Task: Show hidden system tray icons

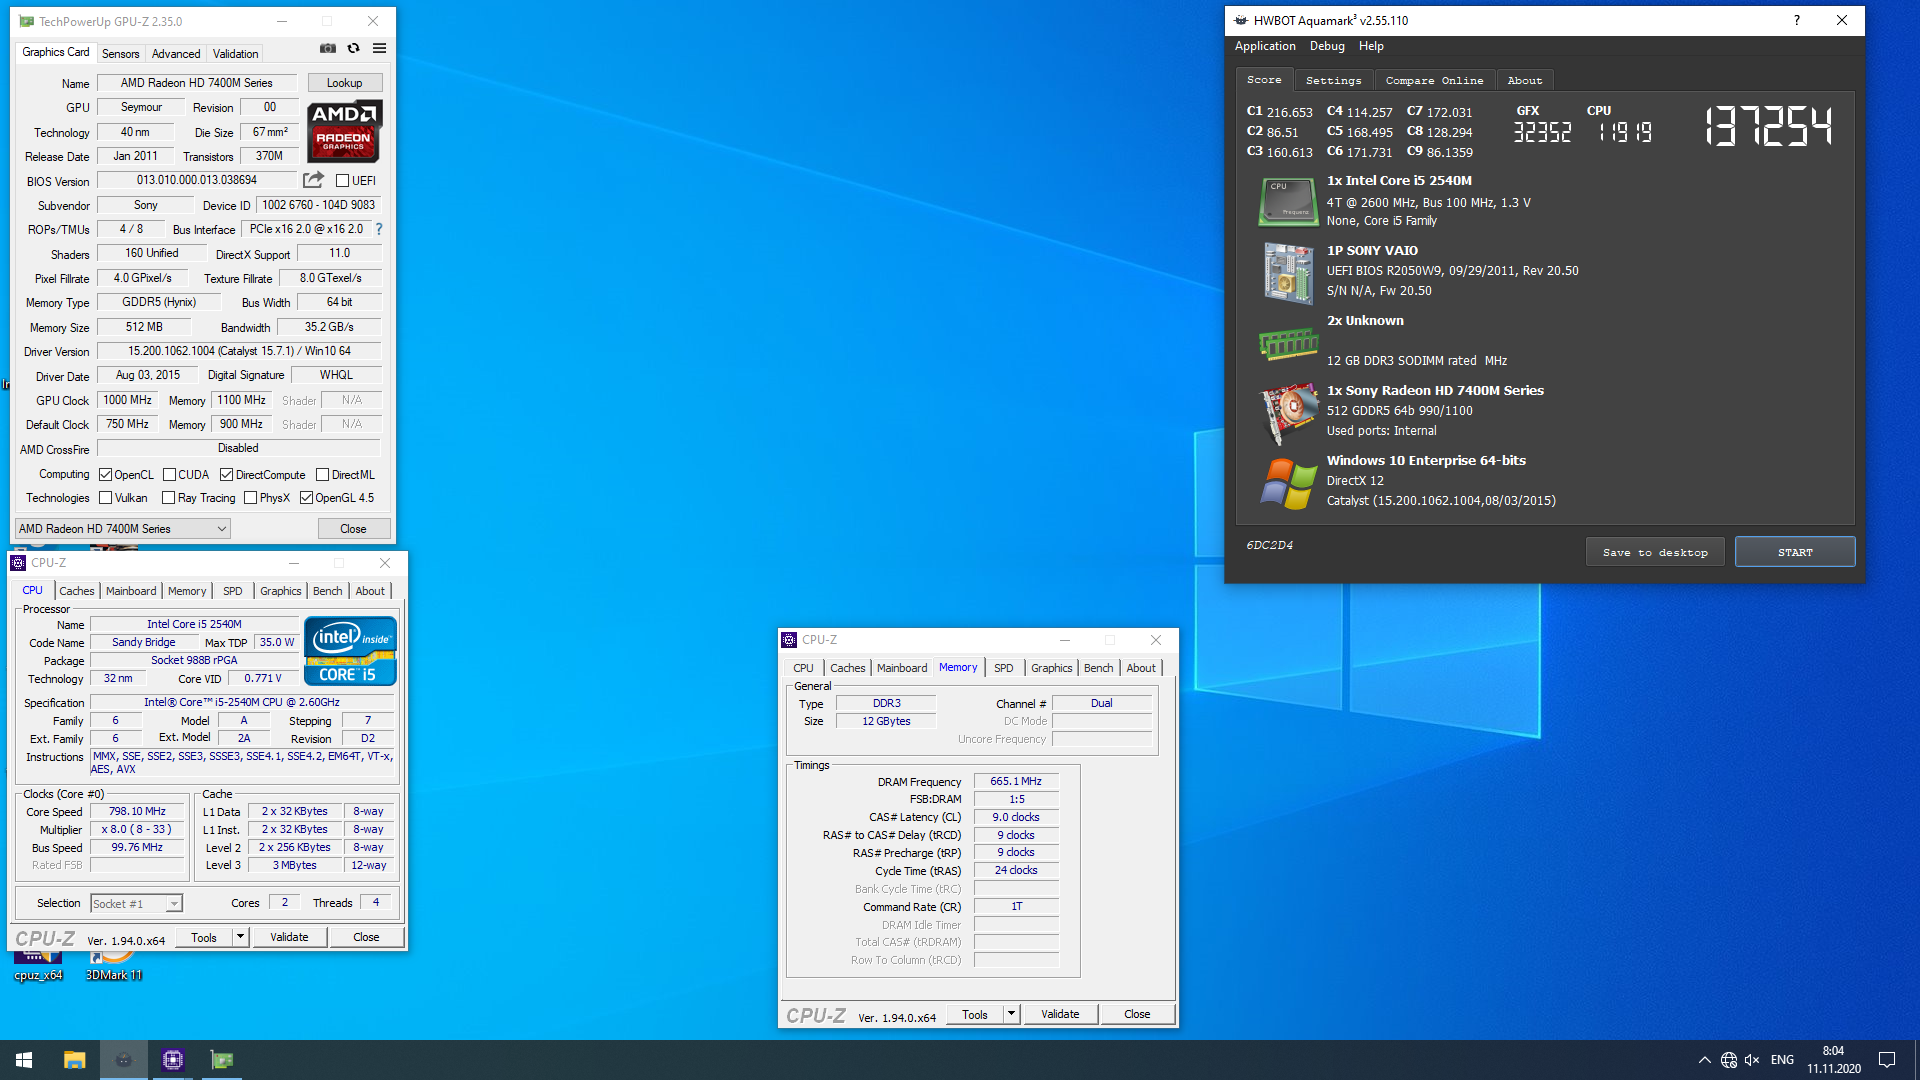Action: (1704, 1060)
